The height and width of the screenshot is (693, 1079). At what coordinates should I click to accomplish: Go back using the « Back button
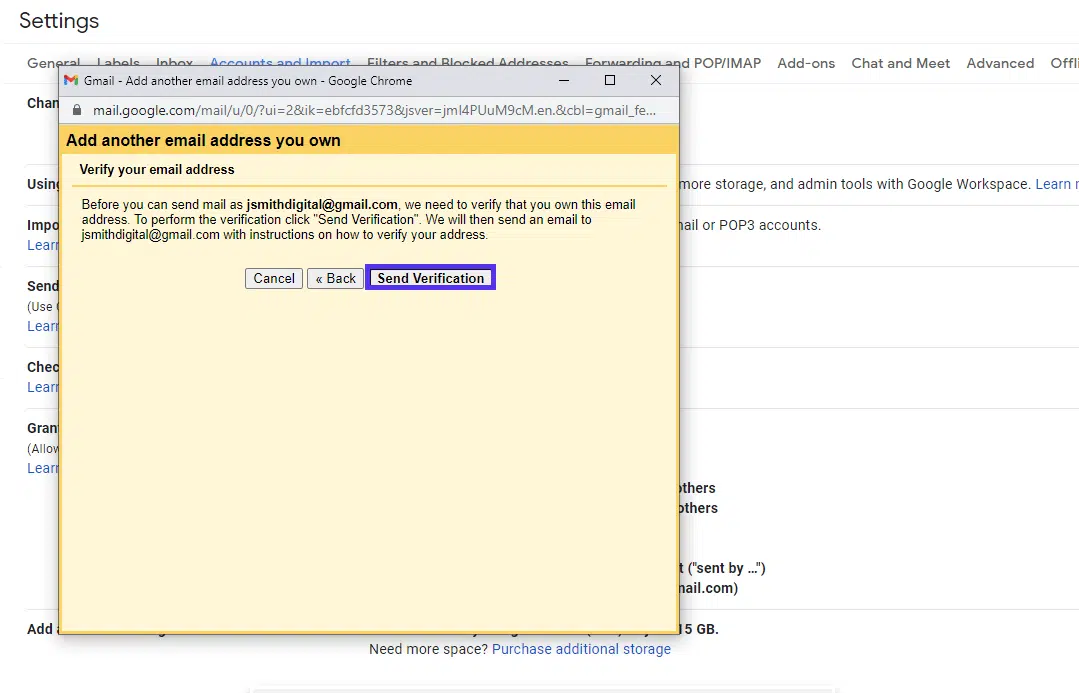pos(335,279)
